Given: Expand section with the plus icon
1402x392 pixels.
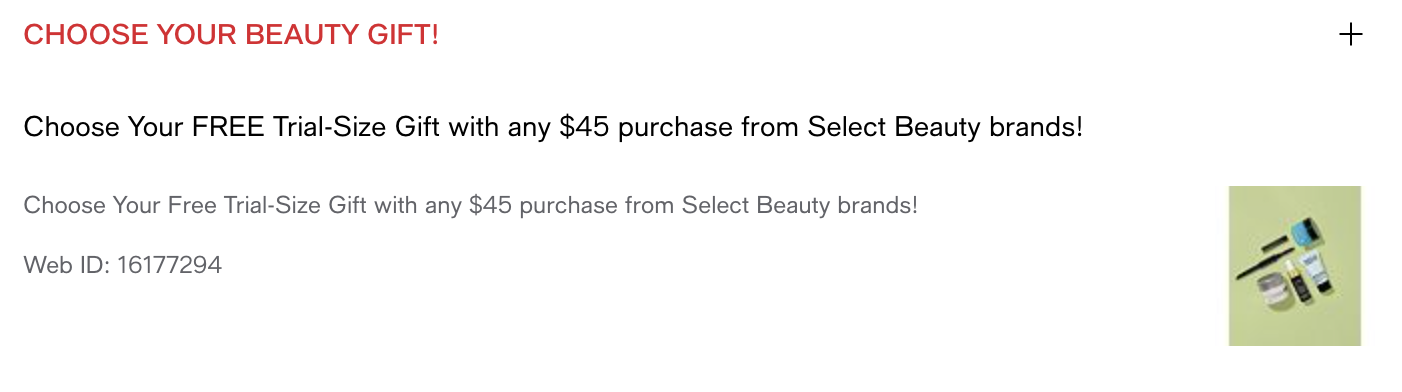Looking at the screenshot, I should click(x=1350, y=35).
